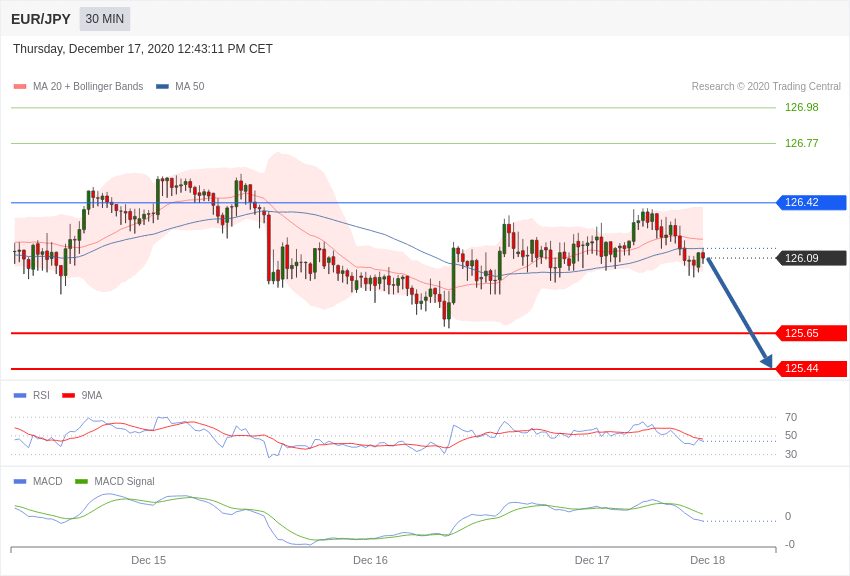Click the Thursday, December 17, 2020 timestamp

pyautogui.click(x=143, y=49)
